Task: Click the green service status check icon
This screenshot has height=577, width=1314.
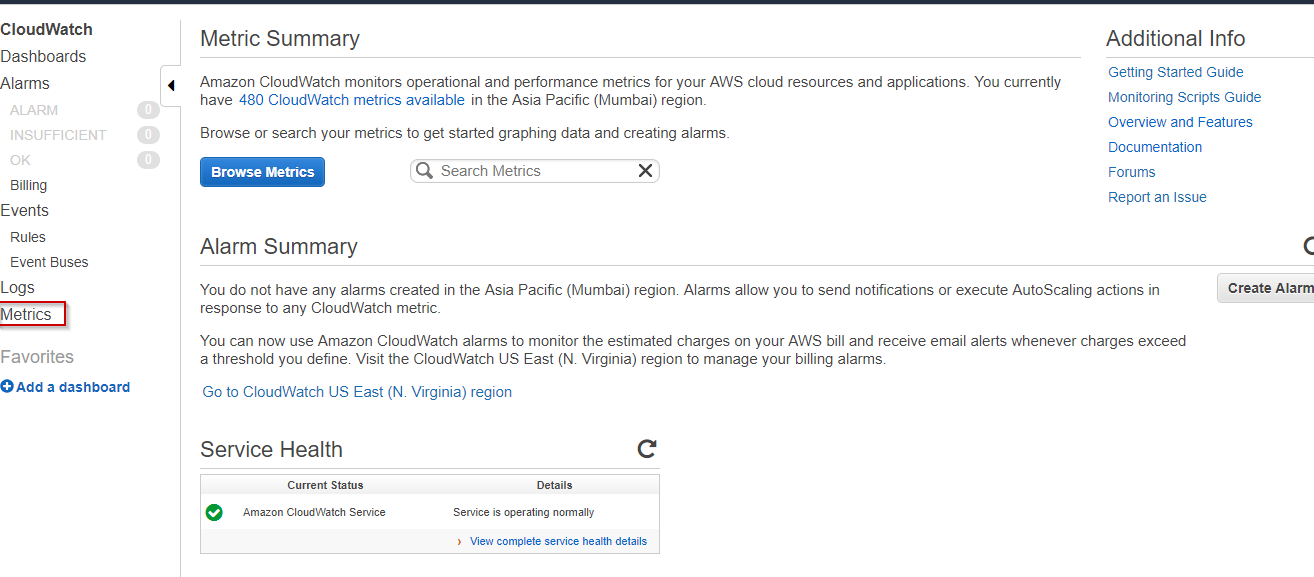Action: [214, 512]
